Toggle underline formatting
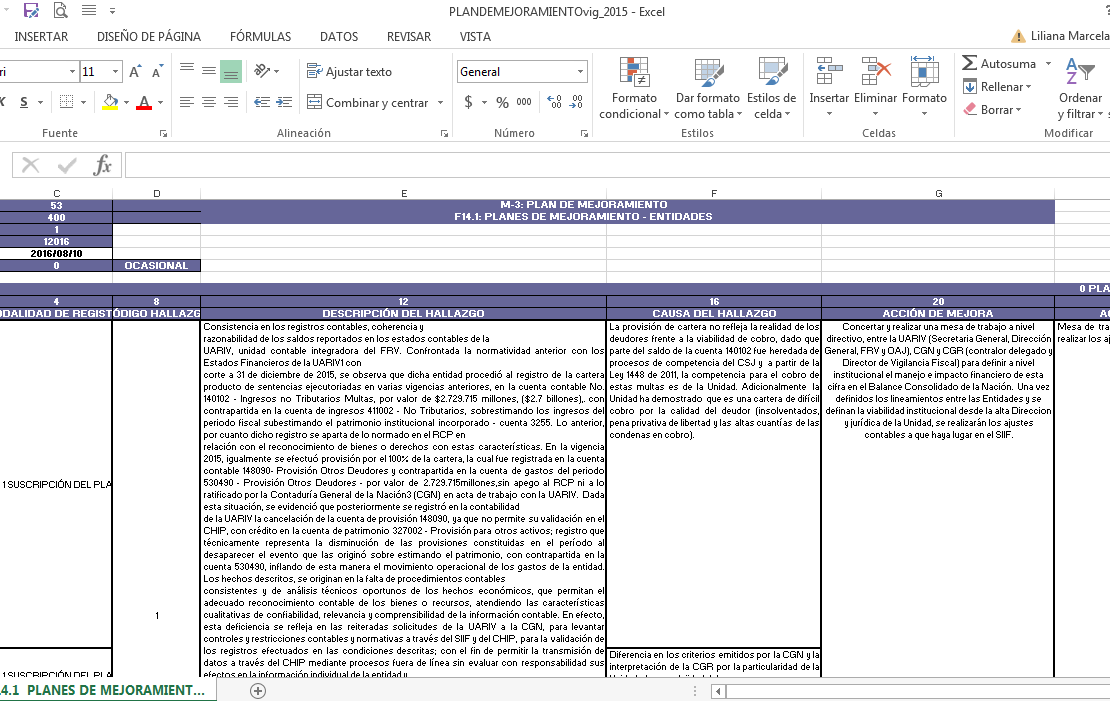 click(x=24, y=103)
